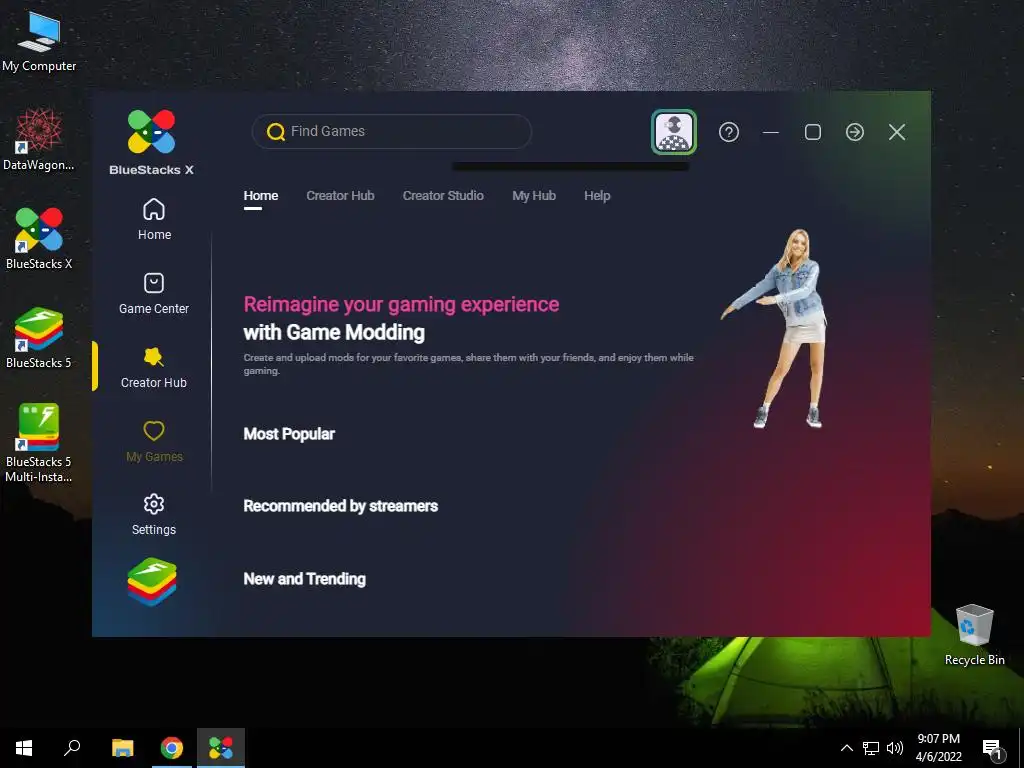Close the BlueStacks X window
1024x768 pixels.
897,132
